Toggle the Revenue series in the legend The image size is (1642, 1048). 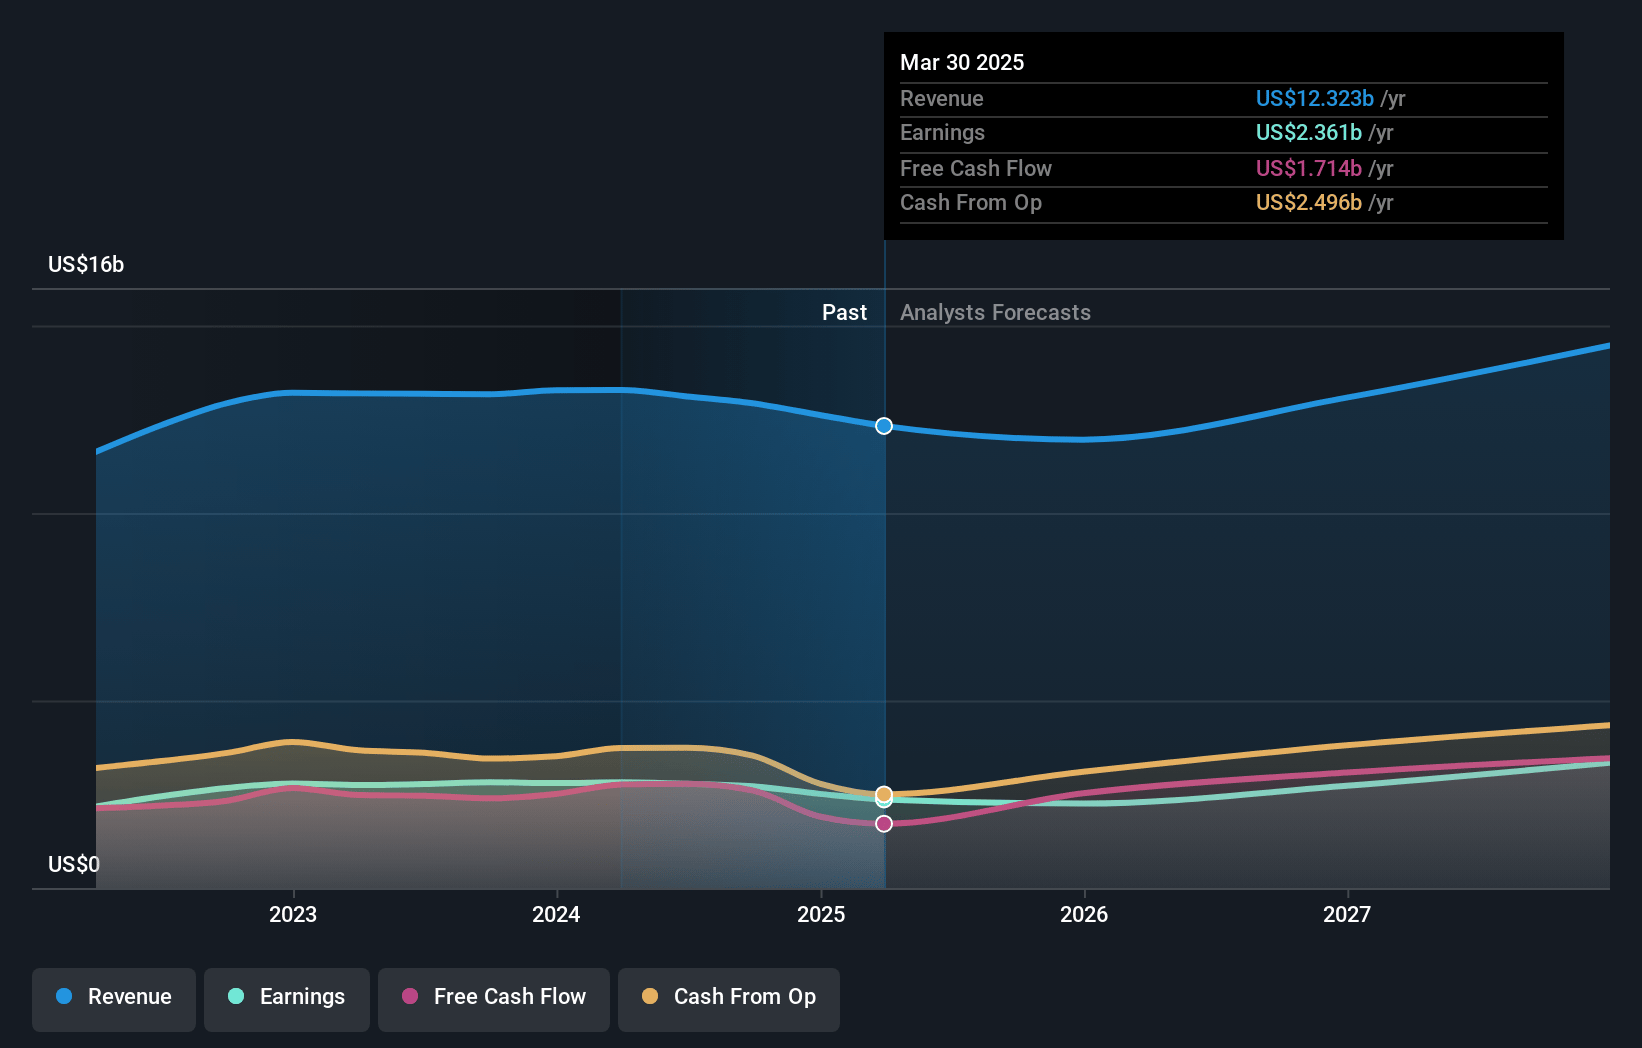pos(114,998)
